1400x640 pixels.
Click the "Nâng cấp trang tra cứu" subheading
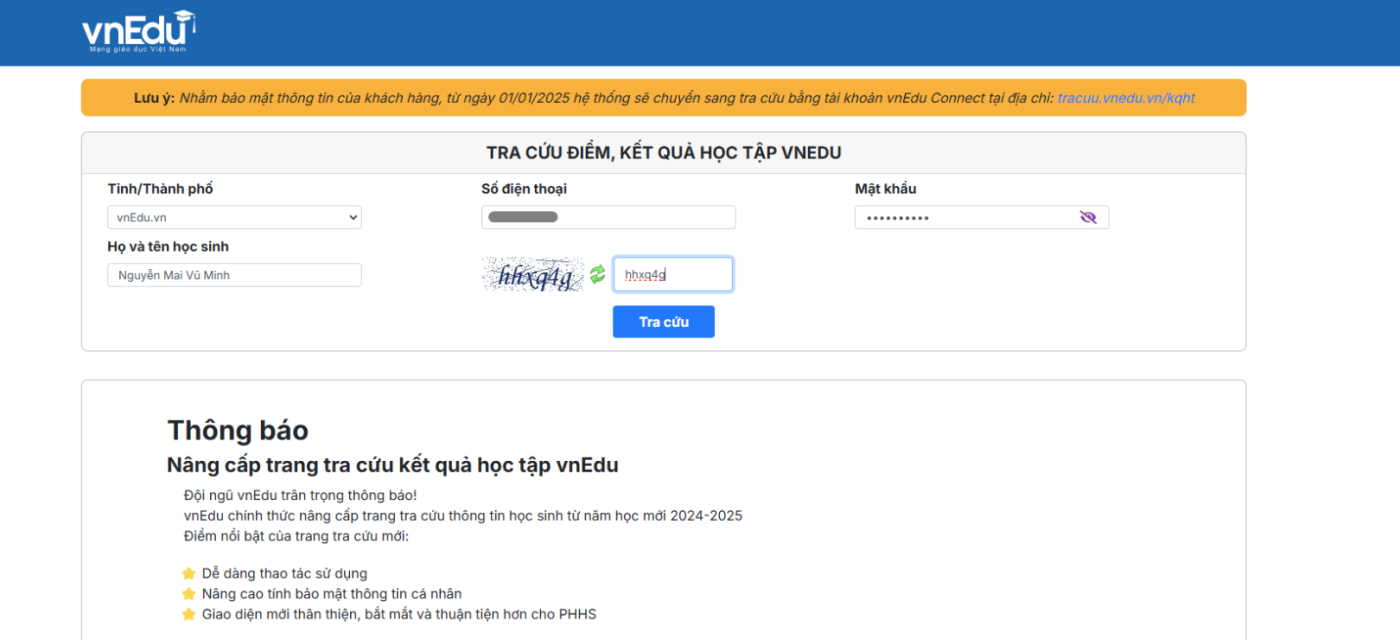click(x=392, y=465)
